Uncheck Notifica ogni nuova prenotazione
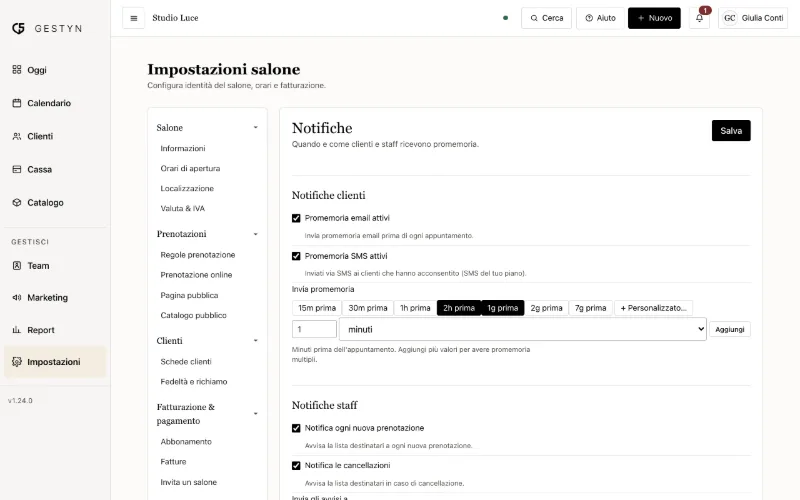 point(296,428)
